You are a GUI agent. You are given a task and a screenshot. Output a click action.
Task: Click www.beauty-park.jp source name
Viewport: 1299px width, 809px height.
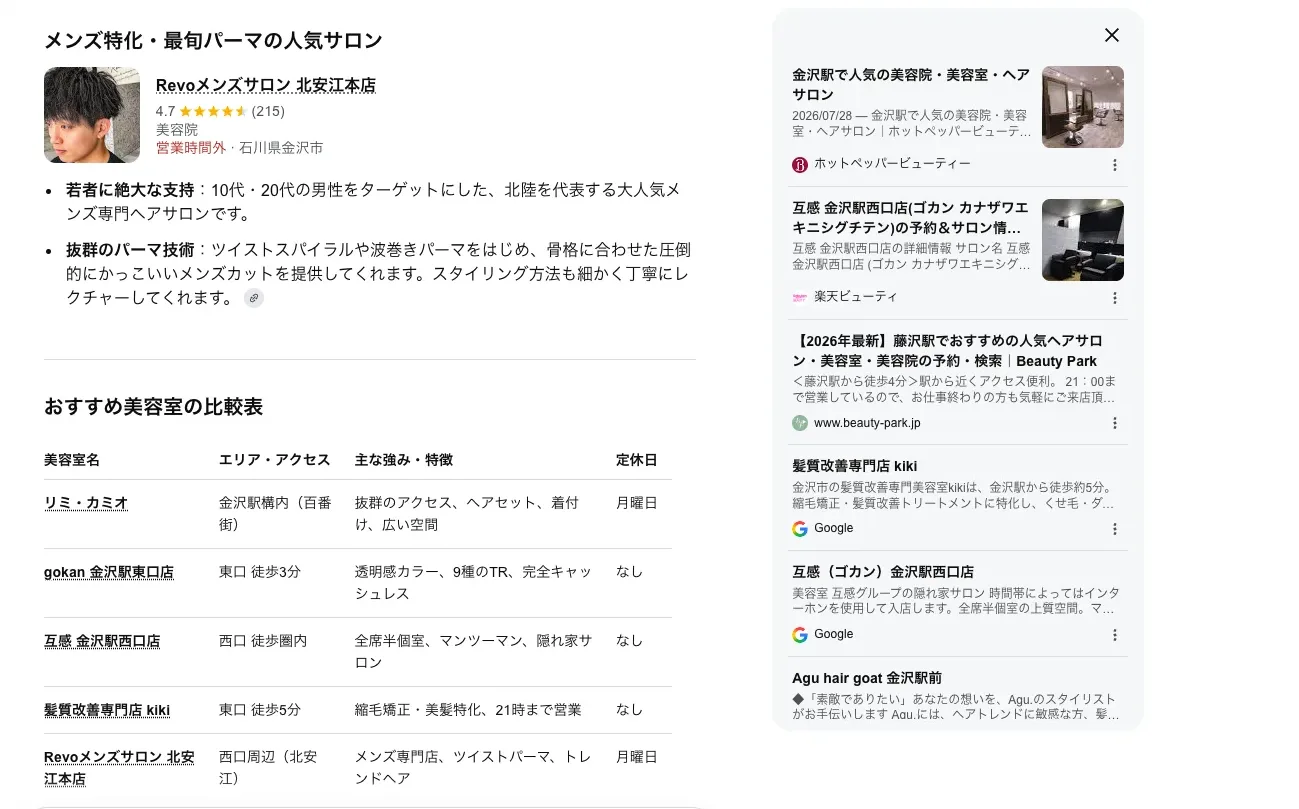pyautogui.click(x=867, y=423)
